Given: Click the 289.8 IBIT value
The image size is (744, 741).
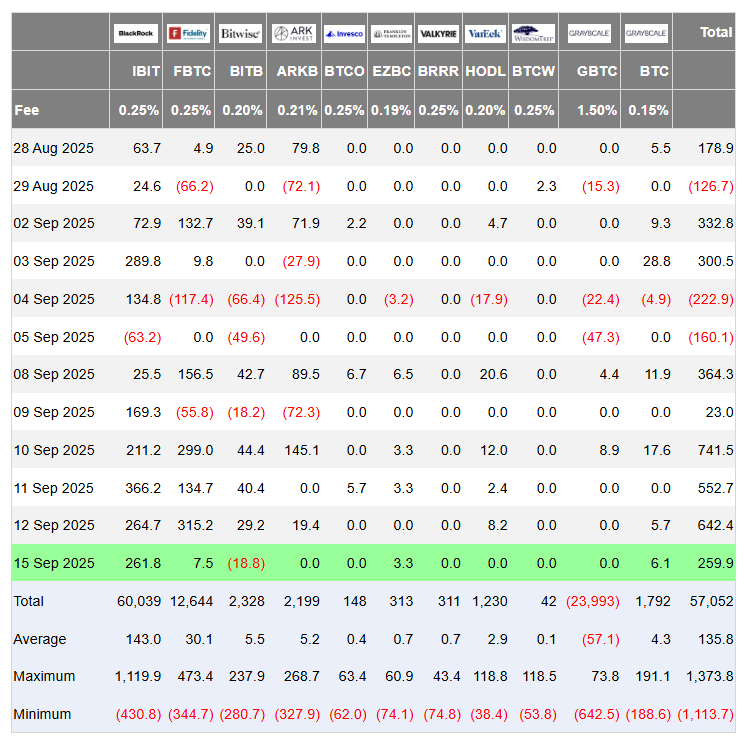Looking at the screenshot, I should [x=143, y=261].
